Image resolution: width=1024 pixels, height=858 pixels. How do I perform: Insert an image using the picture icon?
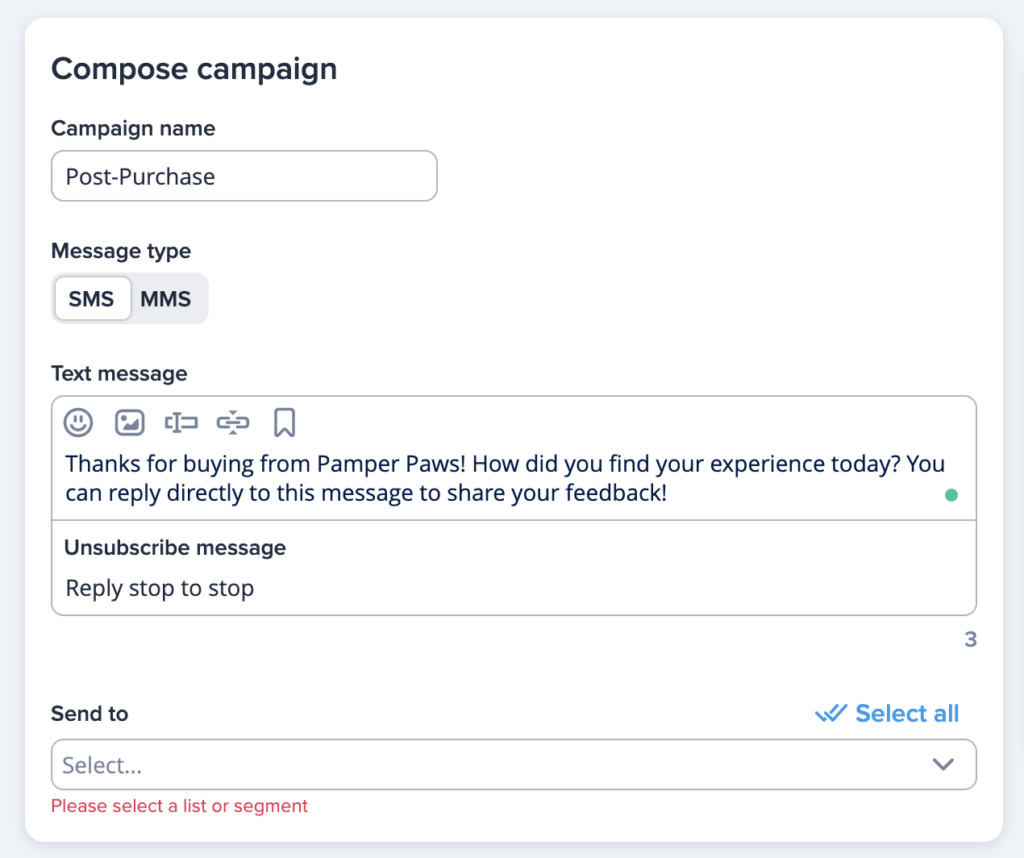[130, 422]
